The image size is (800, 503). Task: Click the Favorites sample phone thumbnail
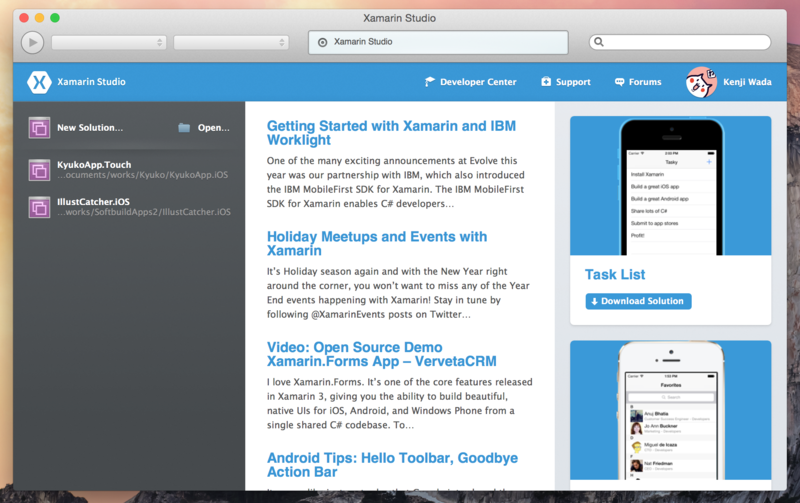[x=670, y=410]
